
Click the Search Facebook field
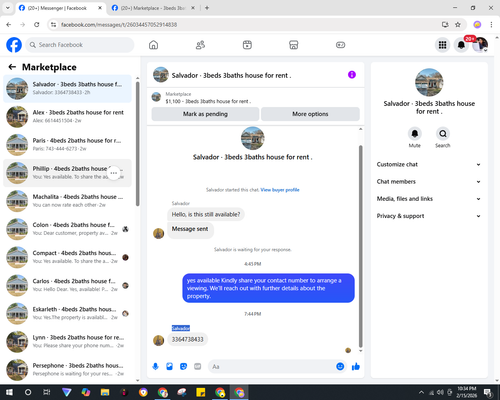[x=80, y=45]
